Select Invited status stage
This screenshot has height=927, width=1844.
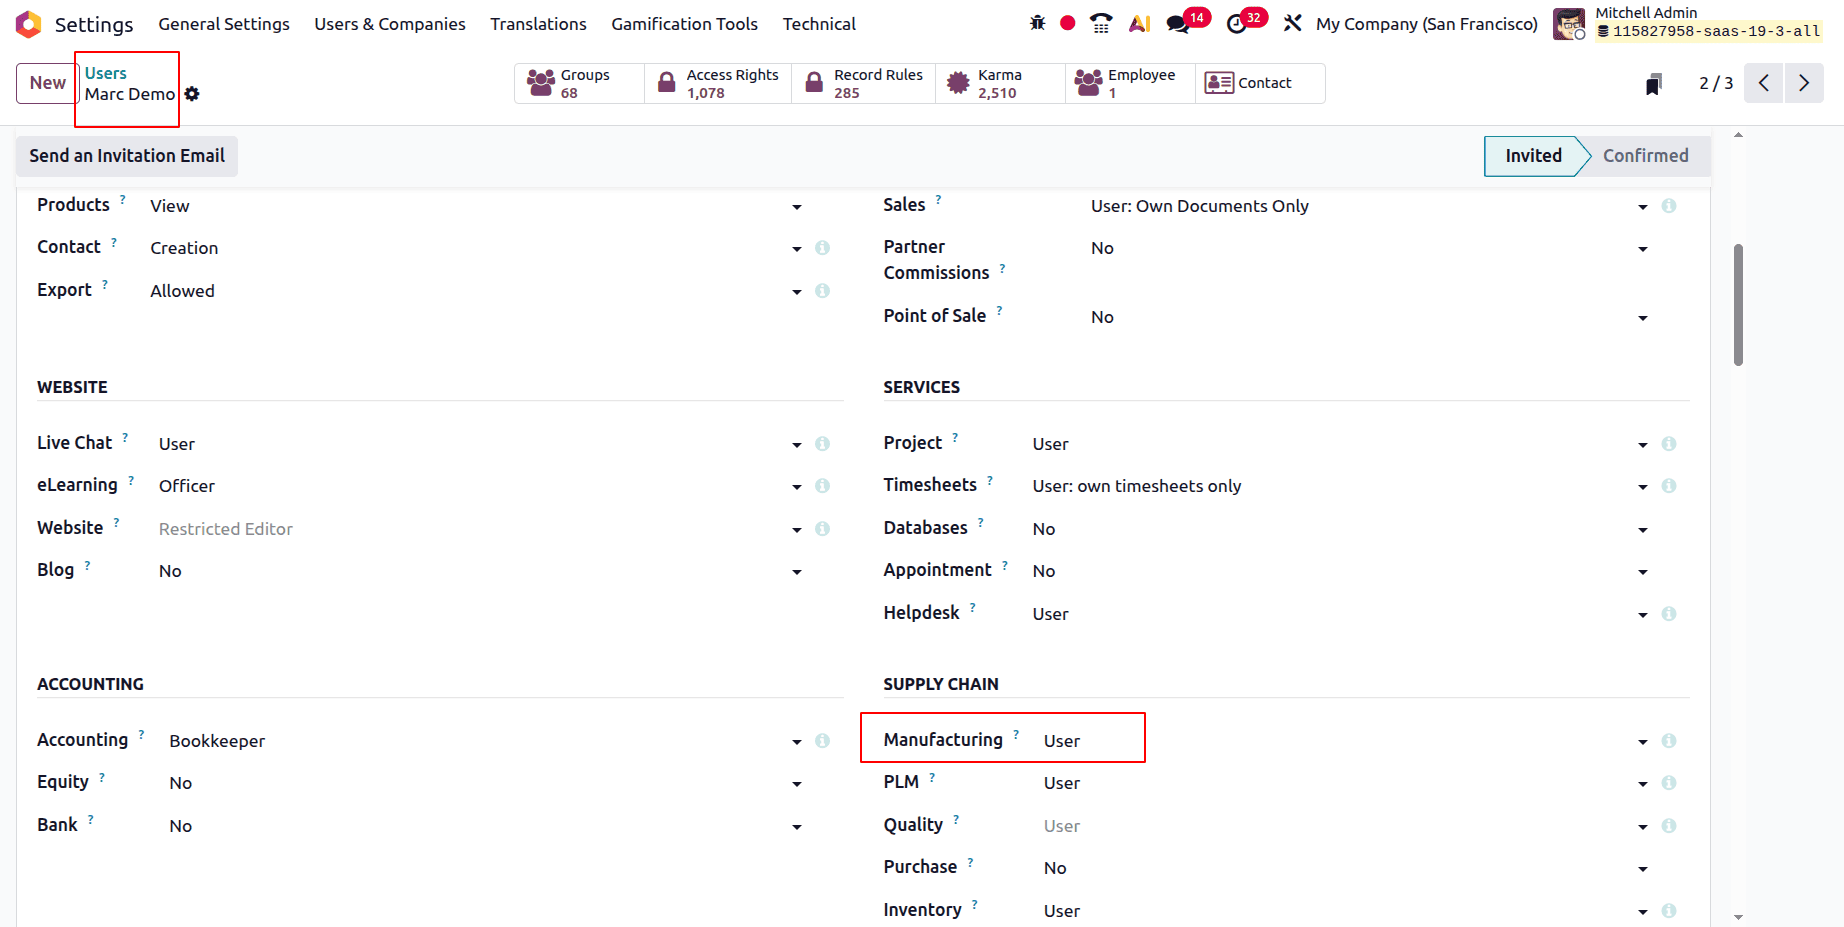(x=1533, y=156)
